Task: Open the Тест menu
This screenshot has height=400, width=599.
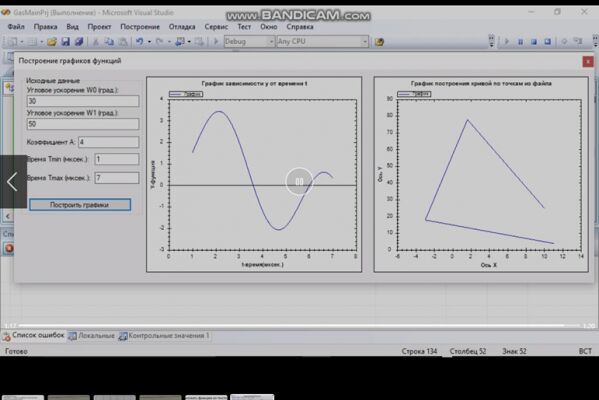Action: click(244, 27)
